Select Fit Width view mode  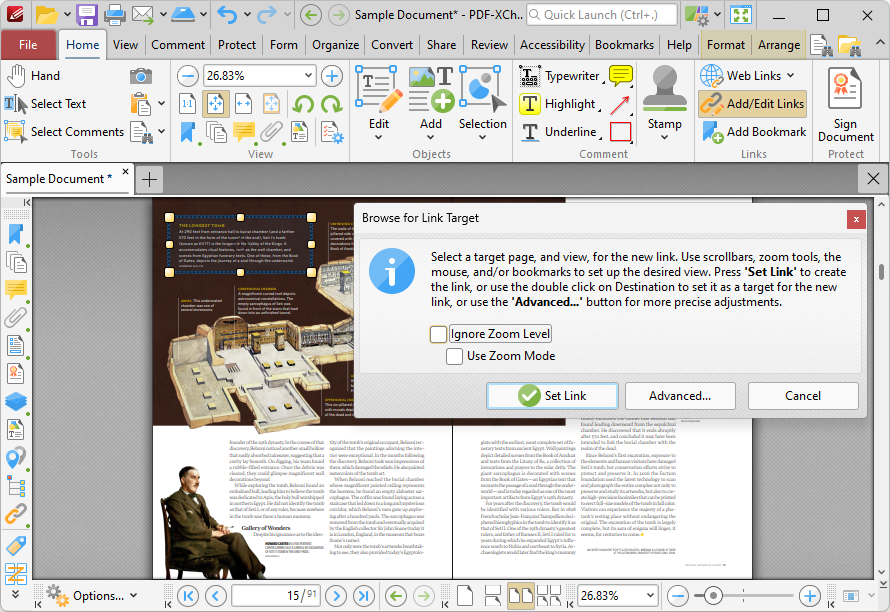pyautogui.click(x=244, y=104)
